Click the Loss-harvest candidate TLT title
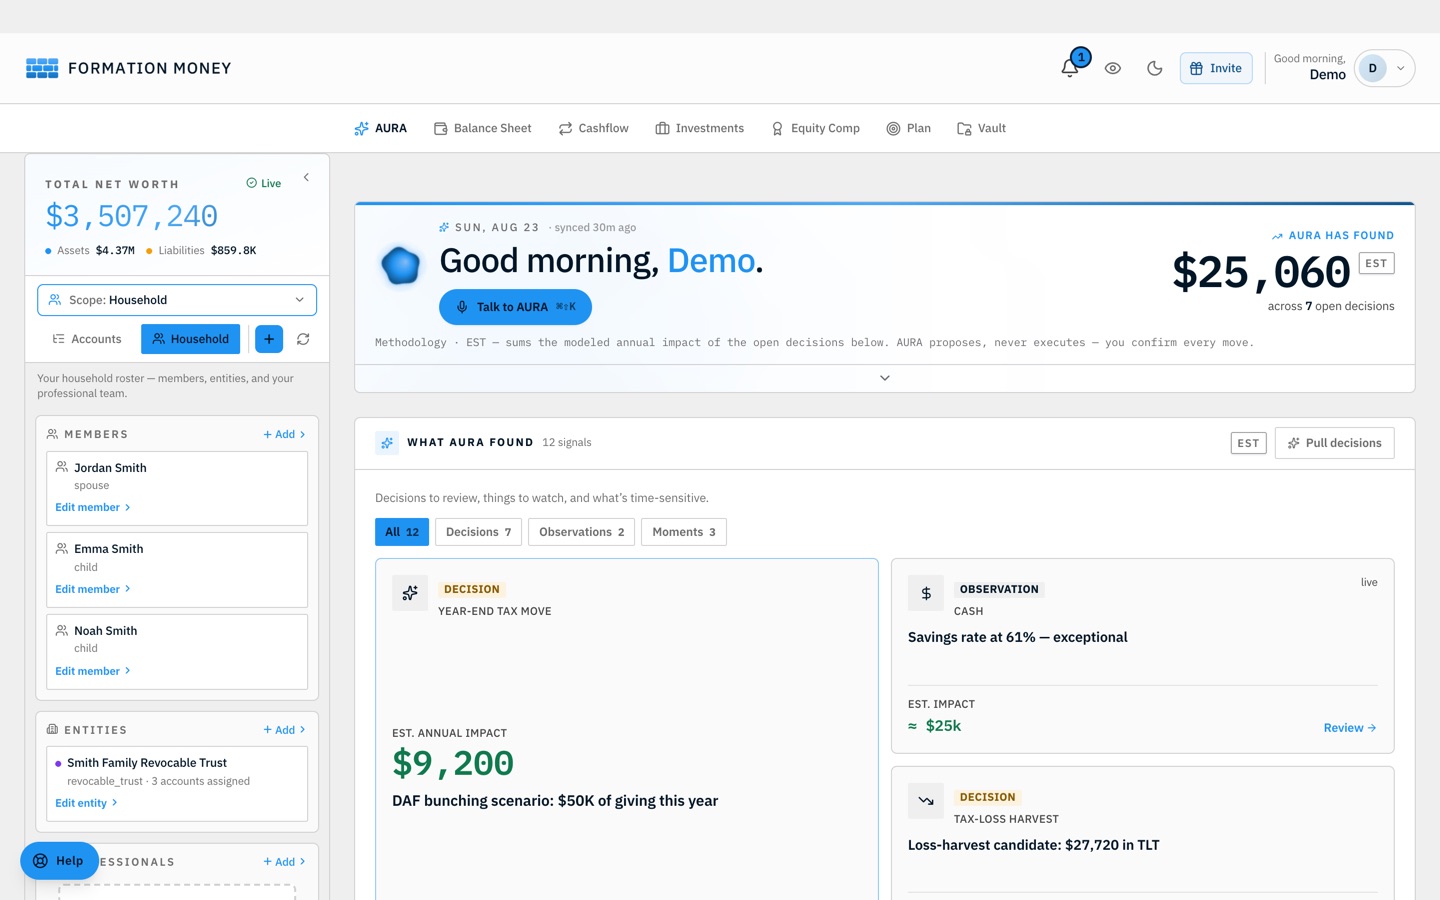Image resolution: width=1440 pixels, height=900 pixels. pos(1034,845)
